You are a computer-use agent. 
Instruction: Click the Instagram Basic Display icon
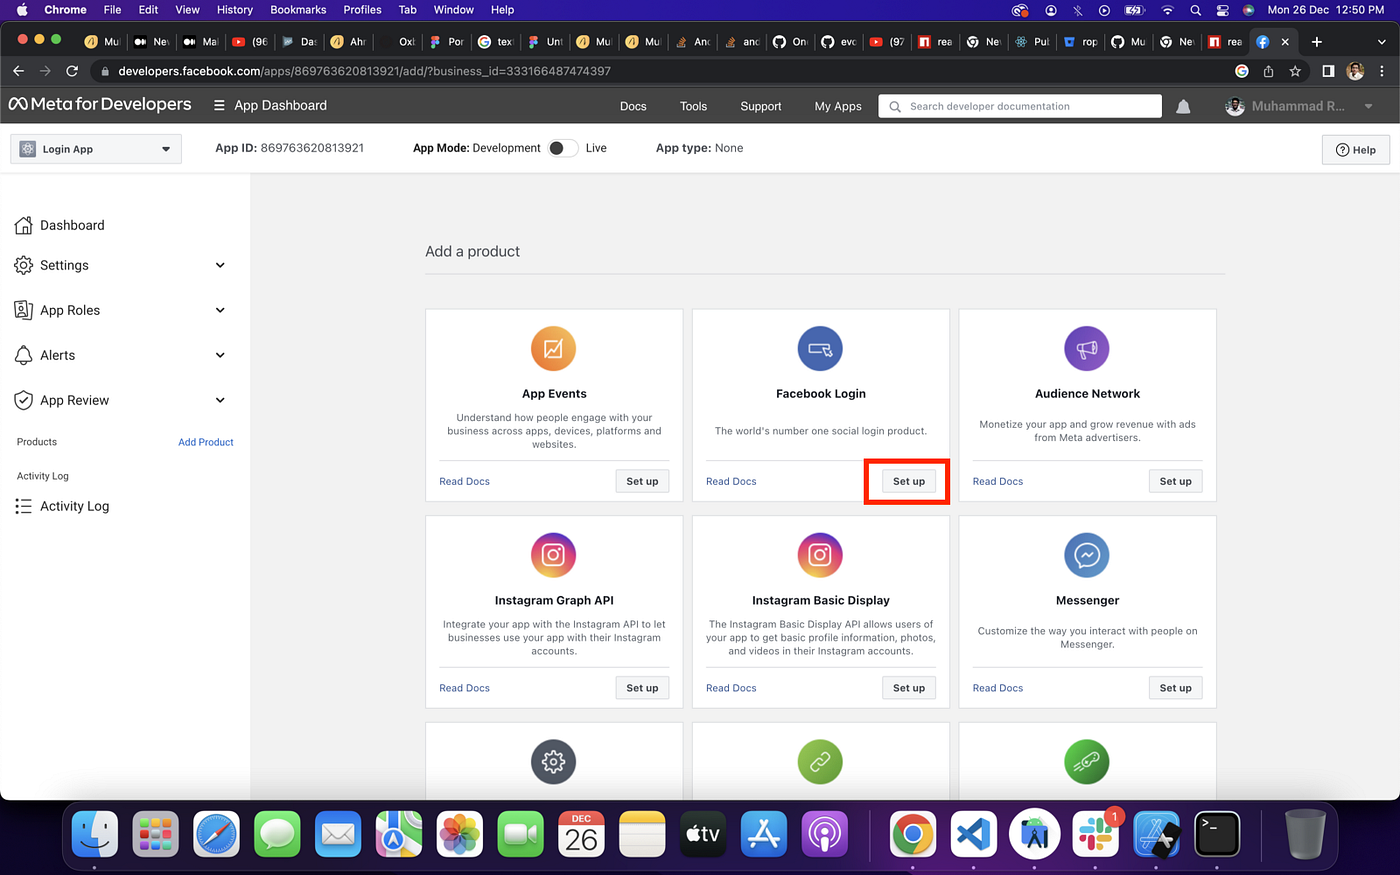(820, 555)
